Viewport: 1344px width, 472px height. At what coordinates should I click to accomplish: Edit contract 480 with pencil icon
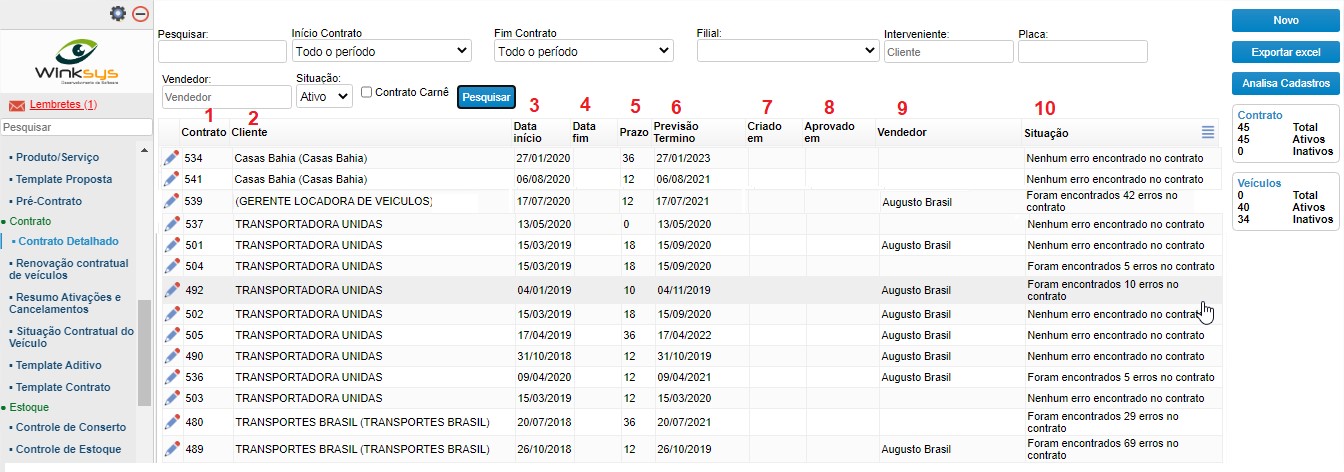[x=171, y=422]
